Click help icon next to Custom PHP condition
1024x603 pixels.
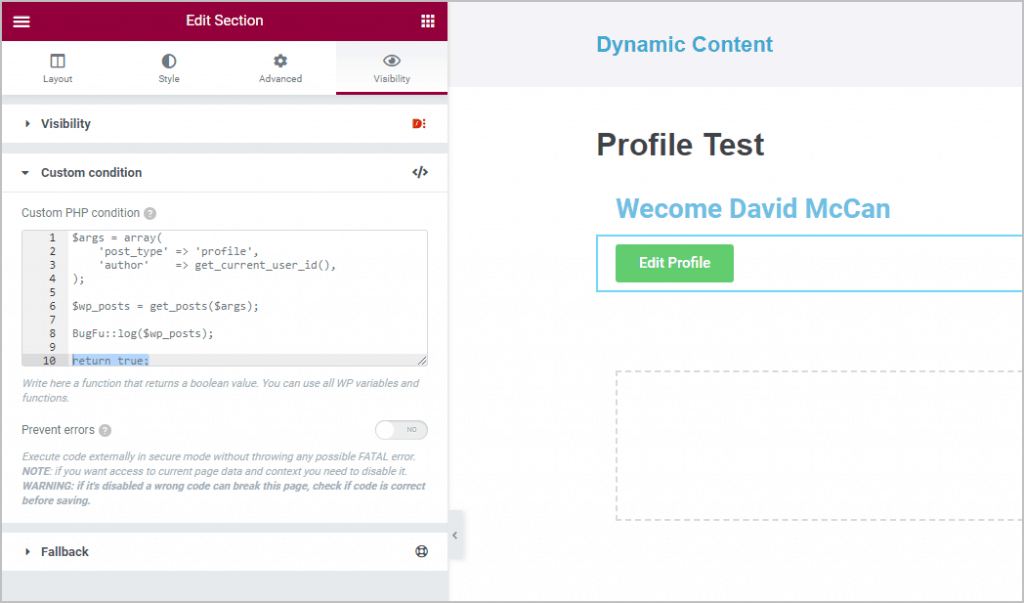click(x=150, y=214)
